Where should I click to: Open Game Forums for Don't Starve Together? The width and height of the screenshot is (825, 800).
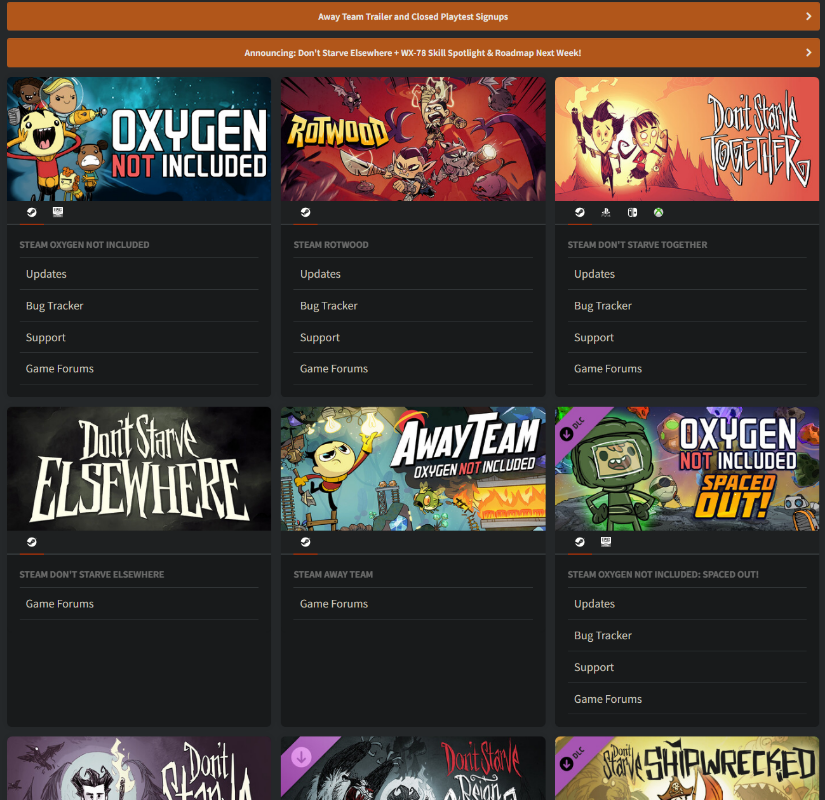point(687,368)
